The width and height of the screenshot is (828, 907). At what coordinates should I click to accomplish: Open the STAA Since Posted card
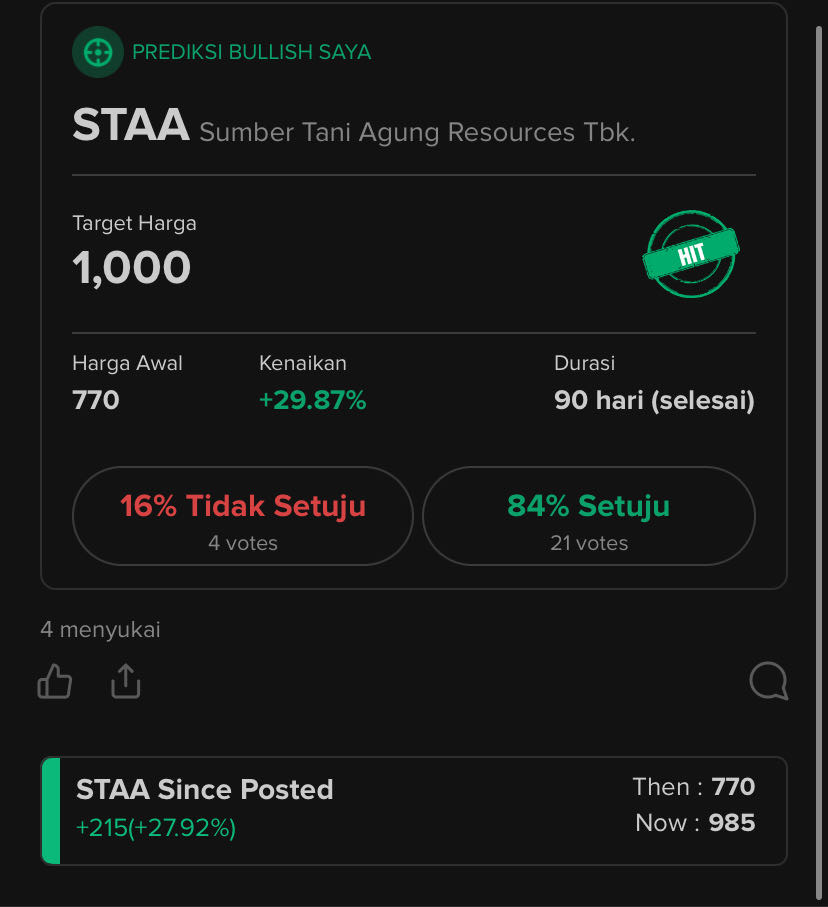click(x=414, y=811)
